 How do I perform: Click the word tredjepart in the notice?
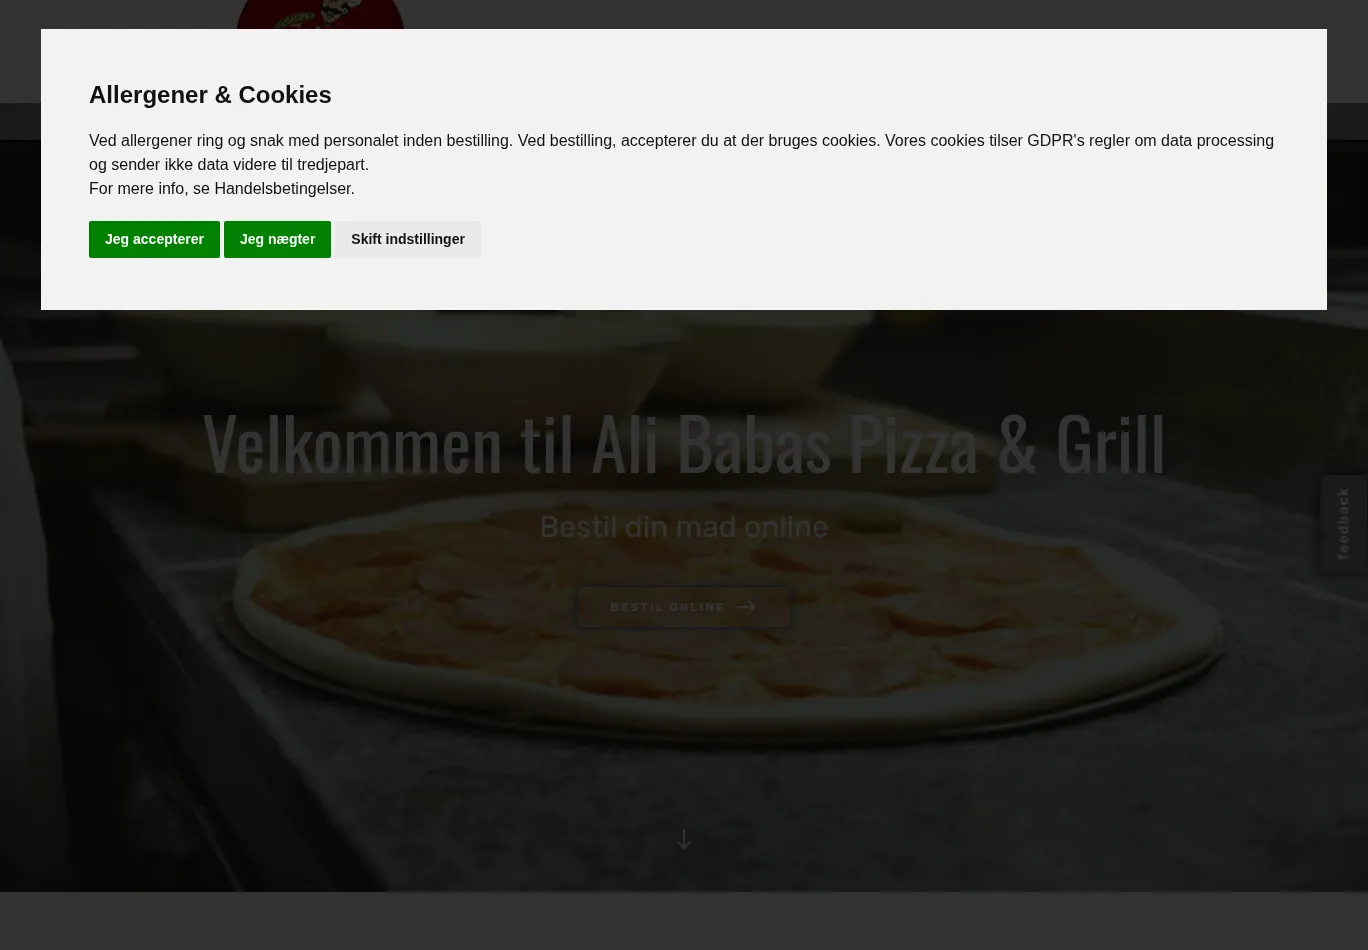[330, 164]
